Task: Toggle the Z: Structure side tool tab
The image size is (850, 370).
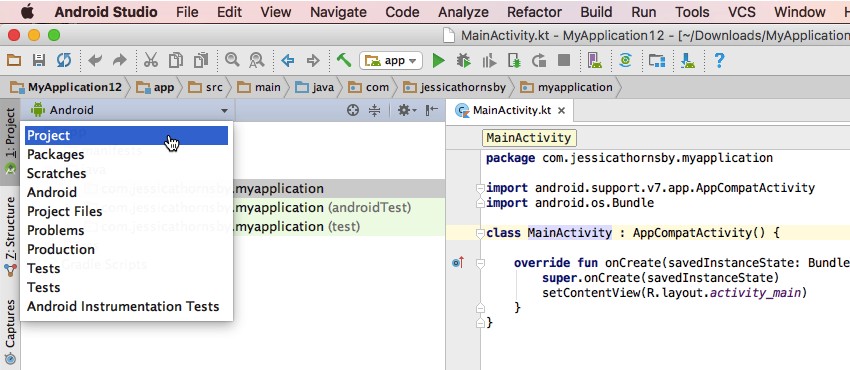Action: pyautogui.click(x=10, y=236)
